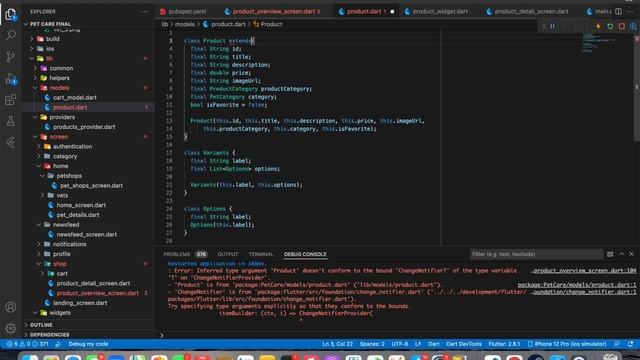Expand the common folder
The image size is (640, 360).
[x=61, y=68]
